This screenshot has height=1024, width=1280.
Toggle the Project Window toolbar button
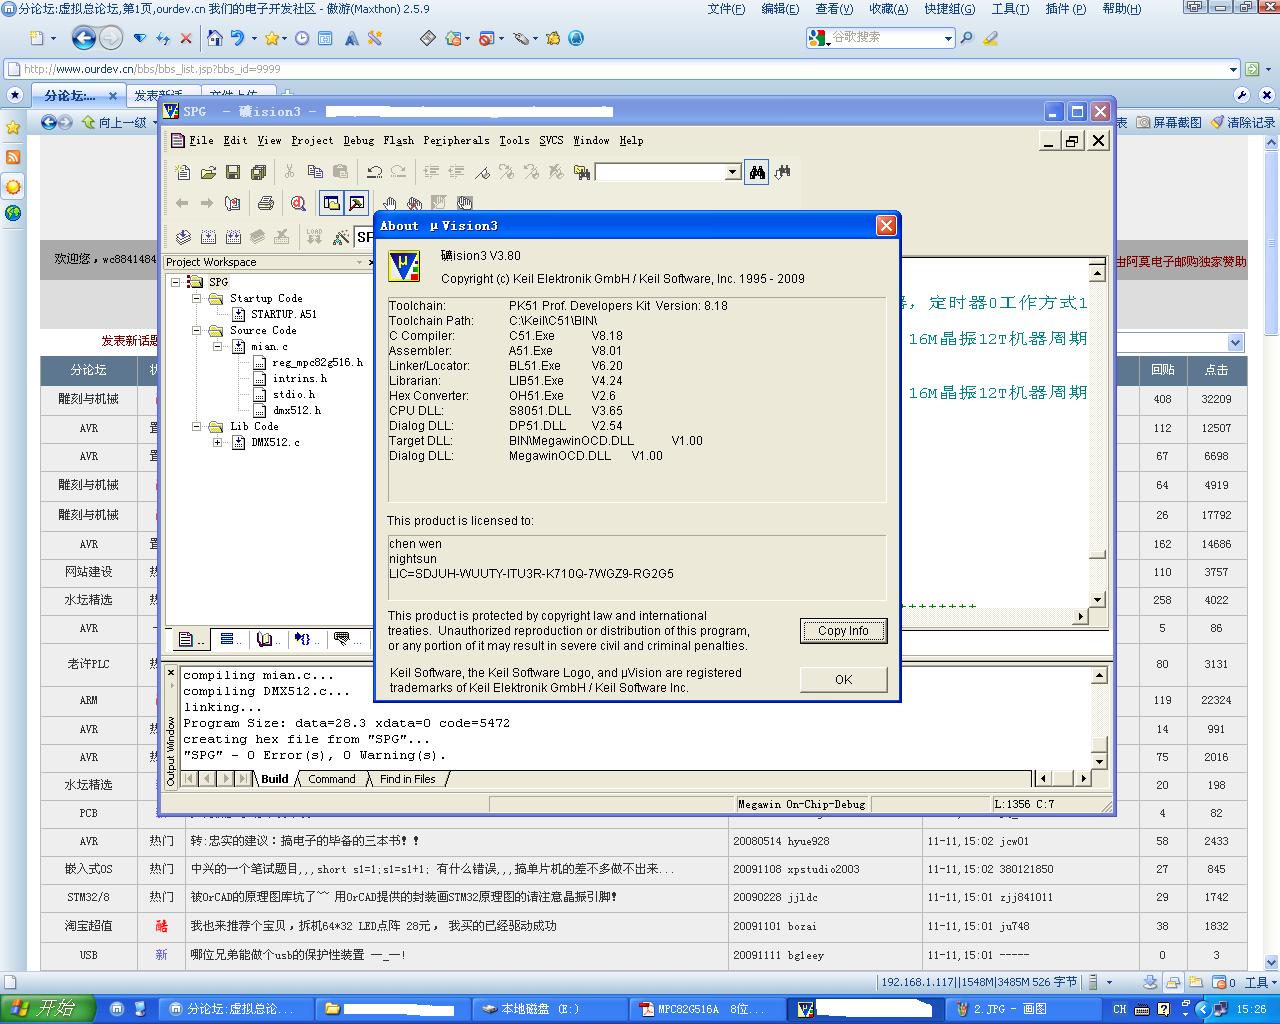[x=331, y=203]
